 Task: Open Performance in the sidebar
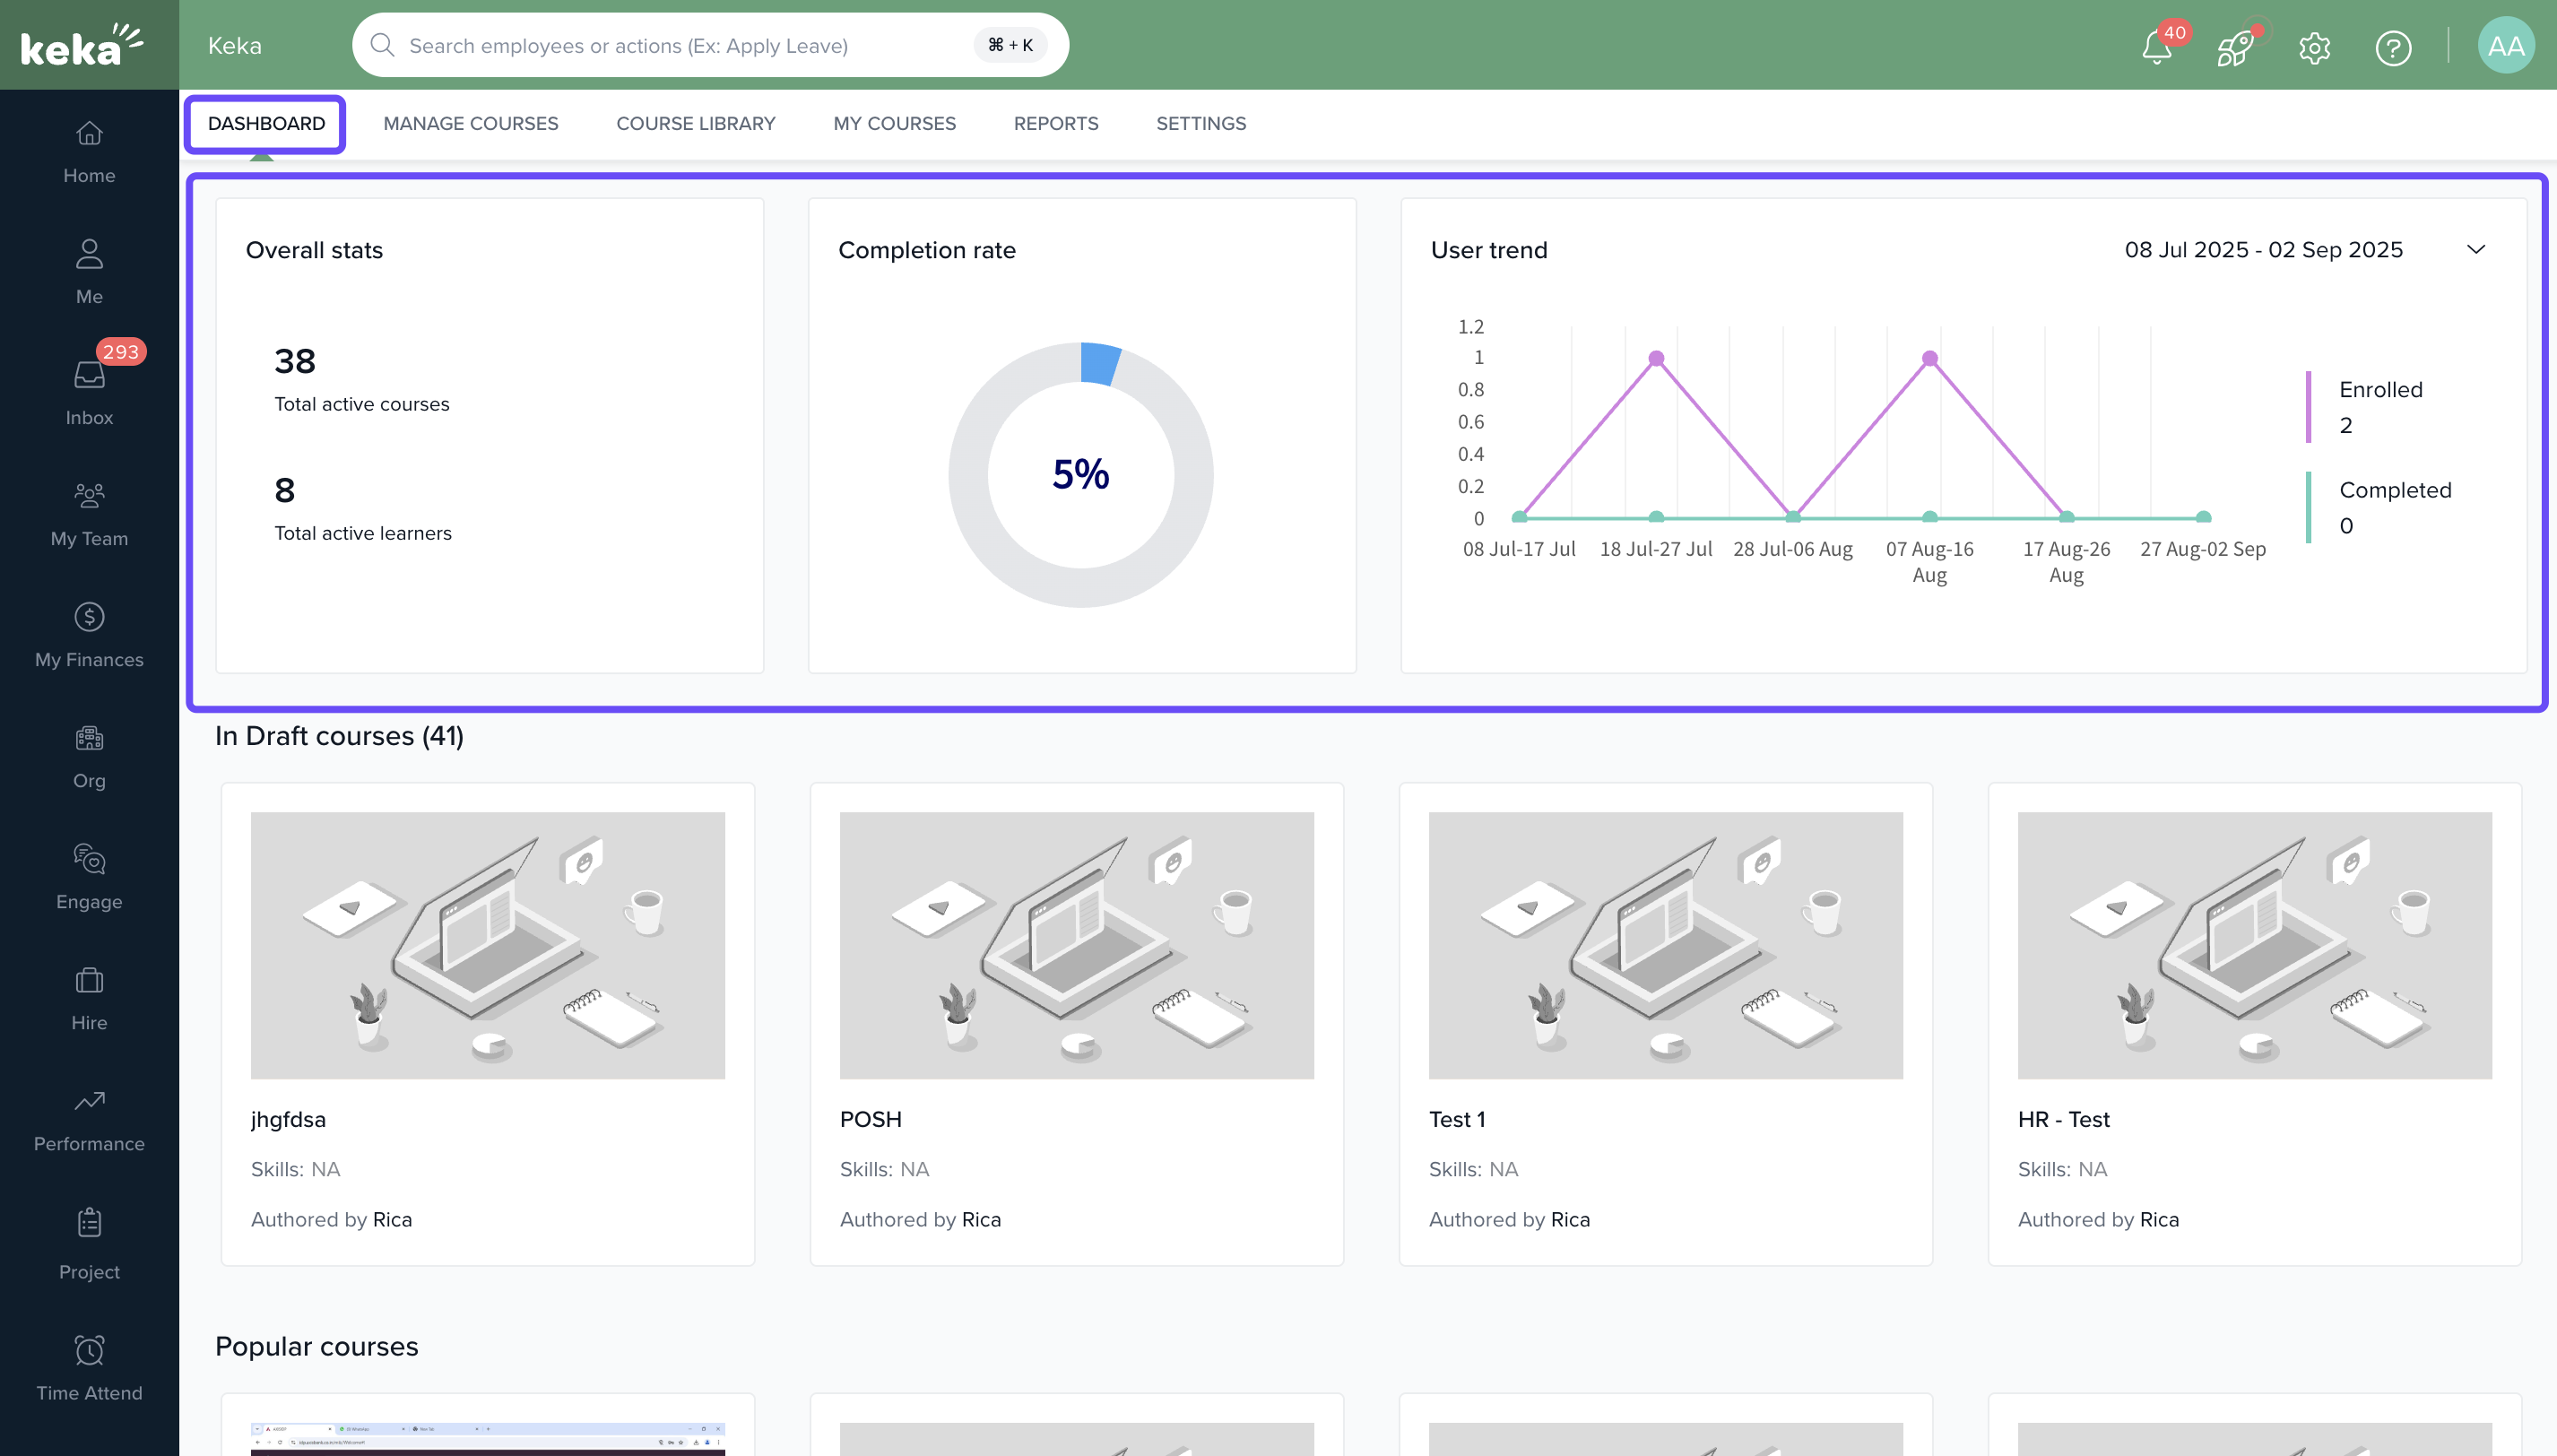pyautogui.click(x=89, y=1118)
